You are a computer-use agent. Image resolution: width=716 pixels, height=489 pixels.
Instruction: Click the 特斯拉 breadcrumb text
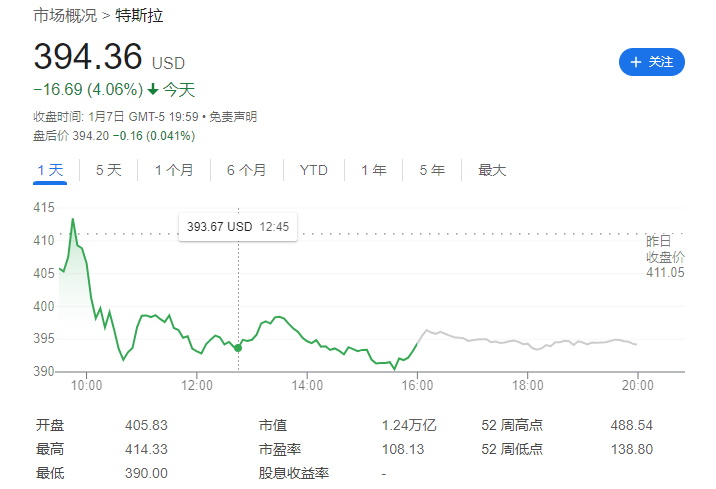pyautogui.click(x=139, y=16)
